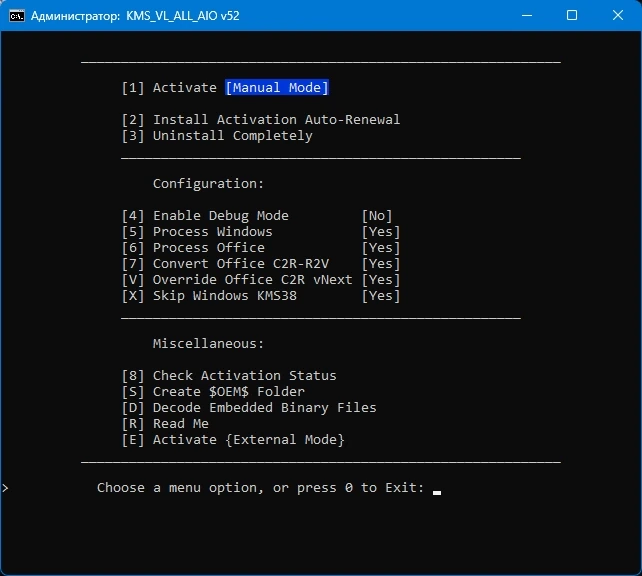Click [Yes] value next to Process Office

(381, 248)
